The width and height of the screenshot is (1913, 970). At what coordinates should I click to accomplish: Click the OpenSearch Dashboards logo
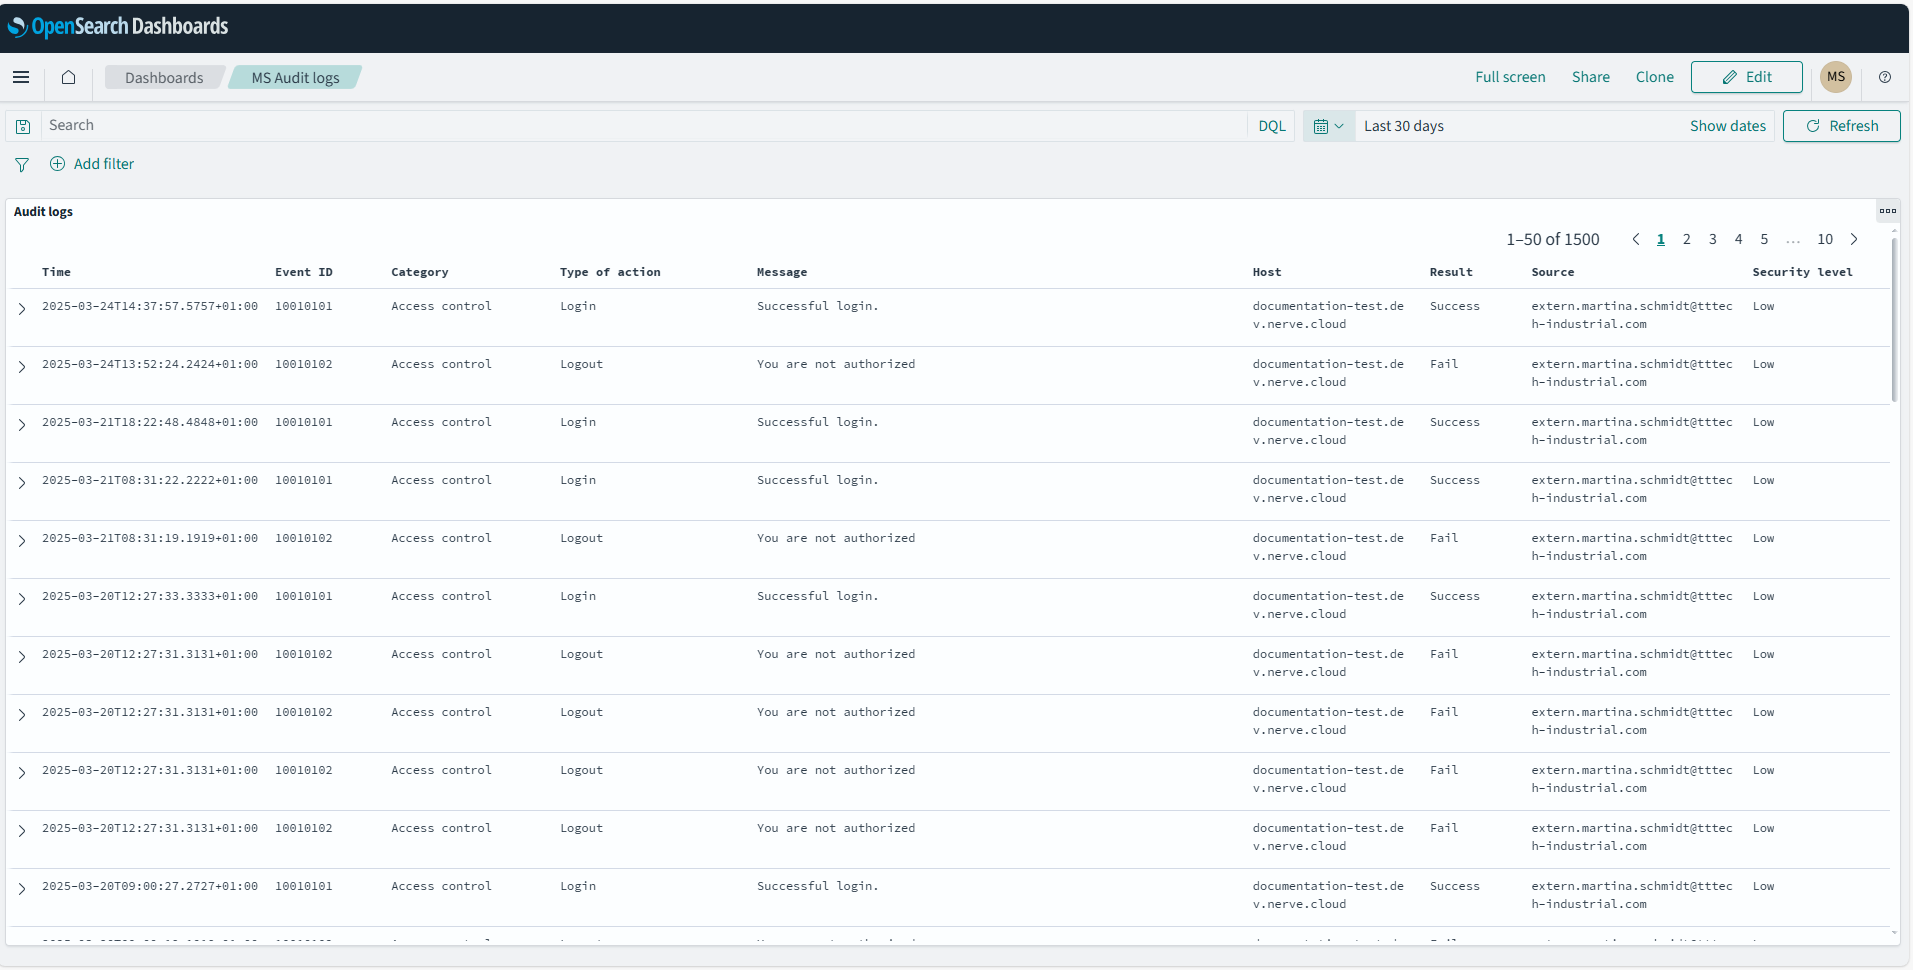pyautogui.click(x=117, y=26)
